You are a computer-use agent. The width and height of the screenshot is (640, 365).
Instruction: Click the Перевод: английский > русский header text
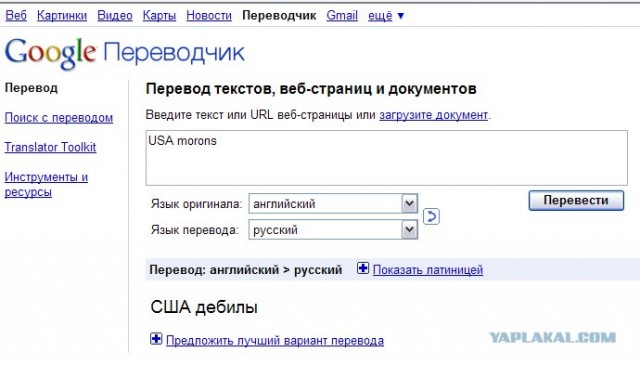tap(246, 270)
